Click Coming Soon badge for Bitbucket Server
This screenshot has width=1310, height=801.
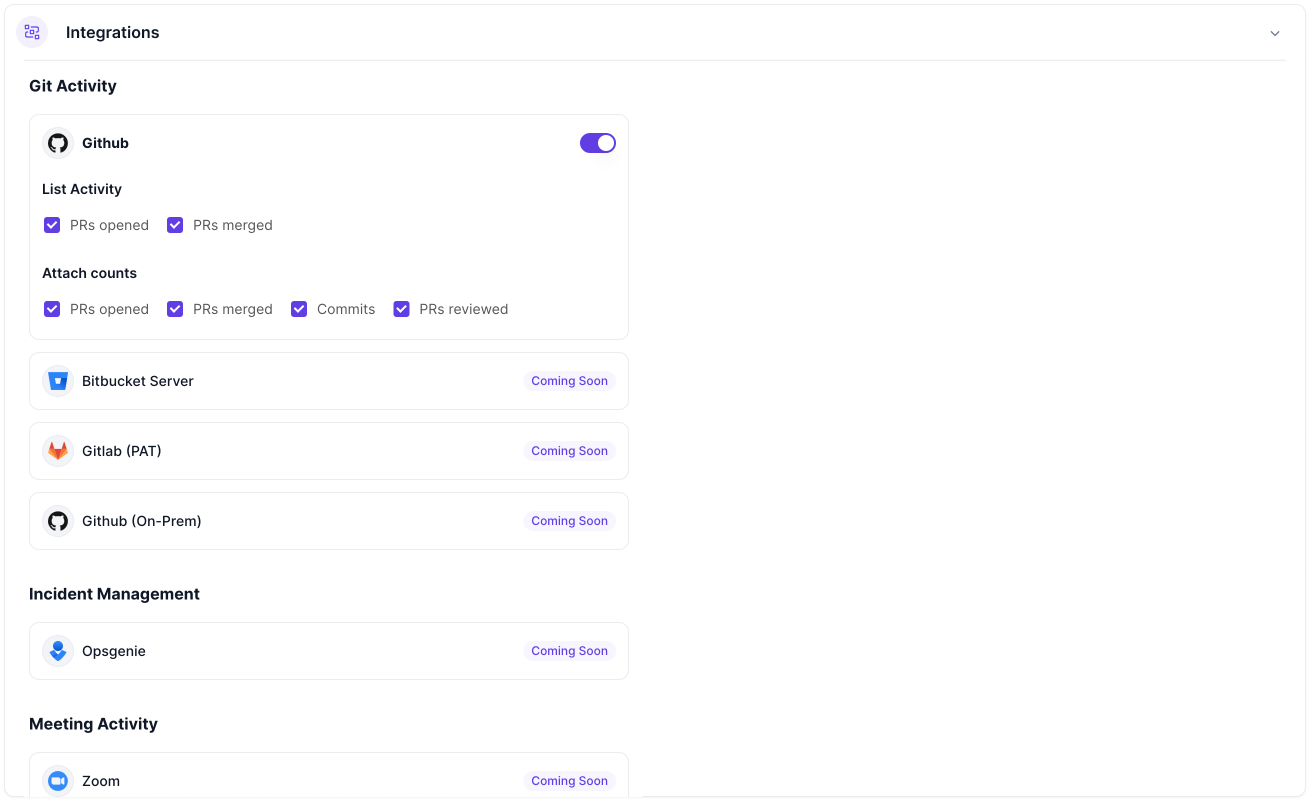pos(569,381)
